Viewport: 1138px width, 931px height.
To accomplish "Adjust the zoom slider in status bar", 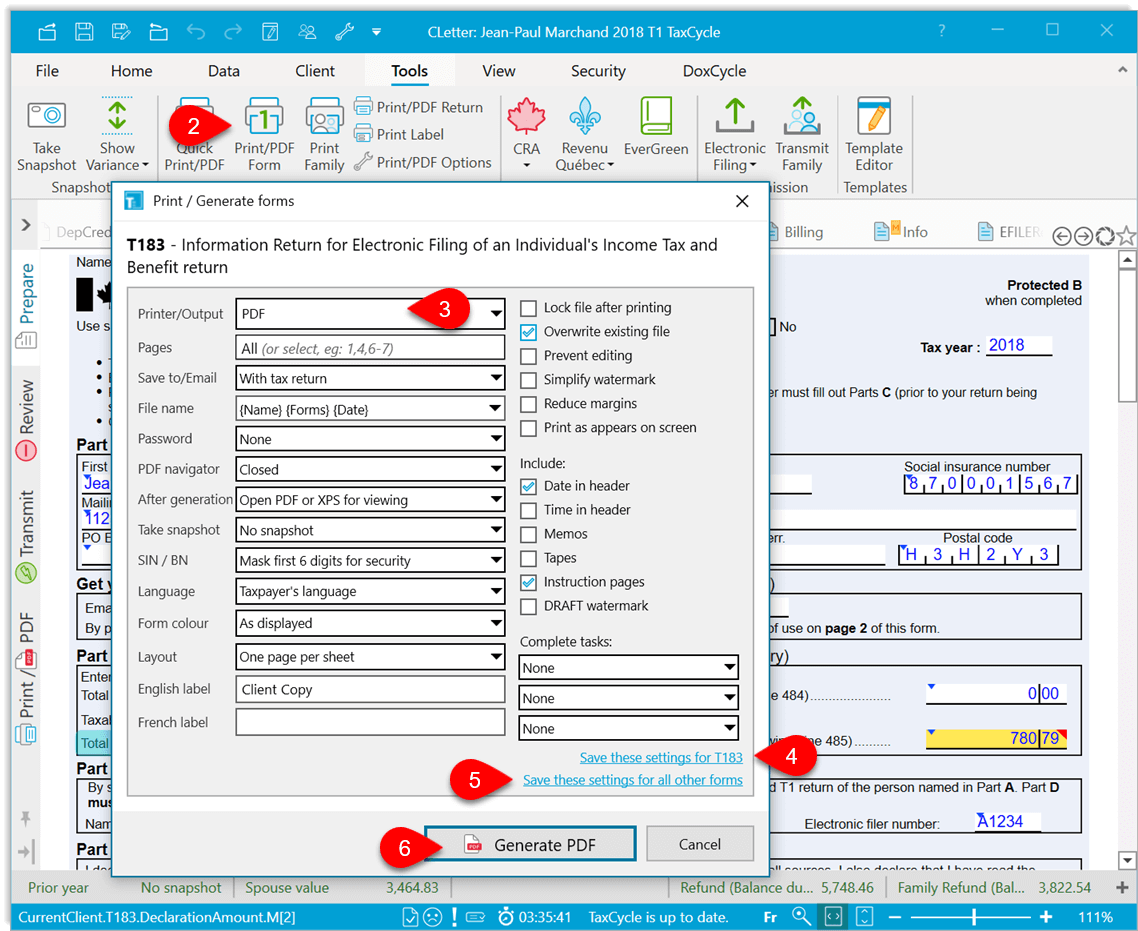I will tap(973, 916).
